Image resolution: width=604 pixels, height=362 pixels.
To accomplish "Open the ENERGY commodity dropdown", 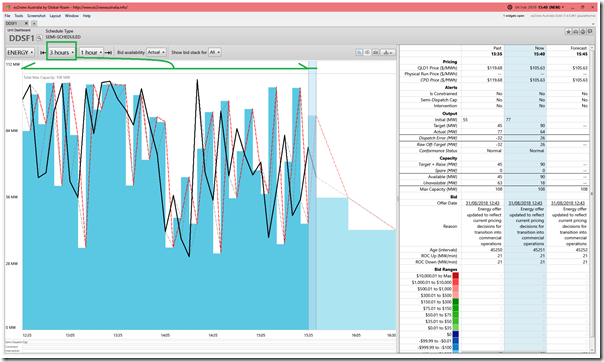I will tap(20, 52).
